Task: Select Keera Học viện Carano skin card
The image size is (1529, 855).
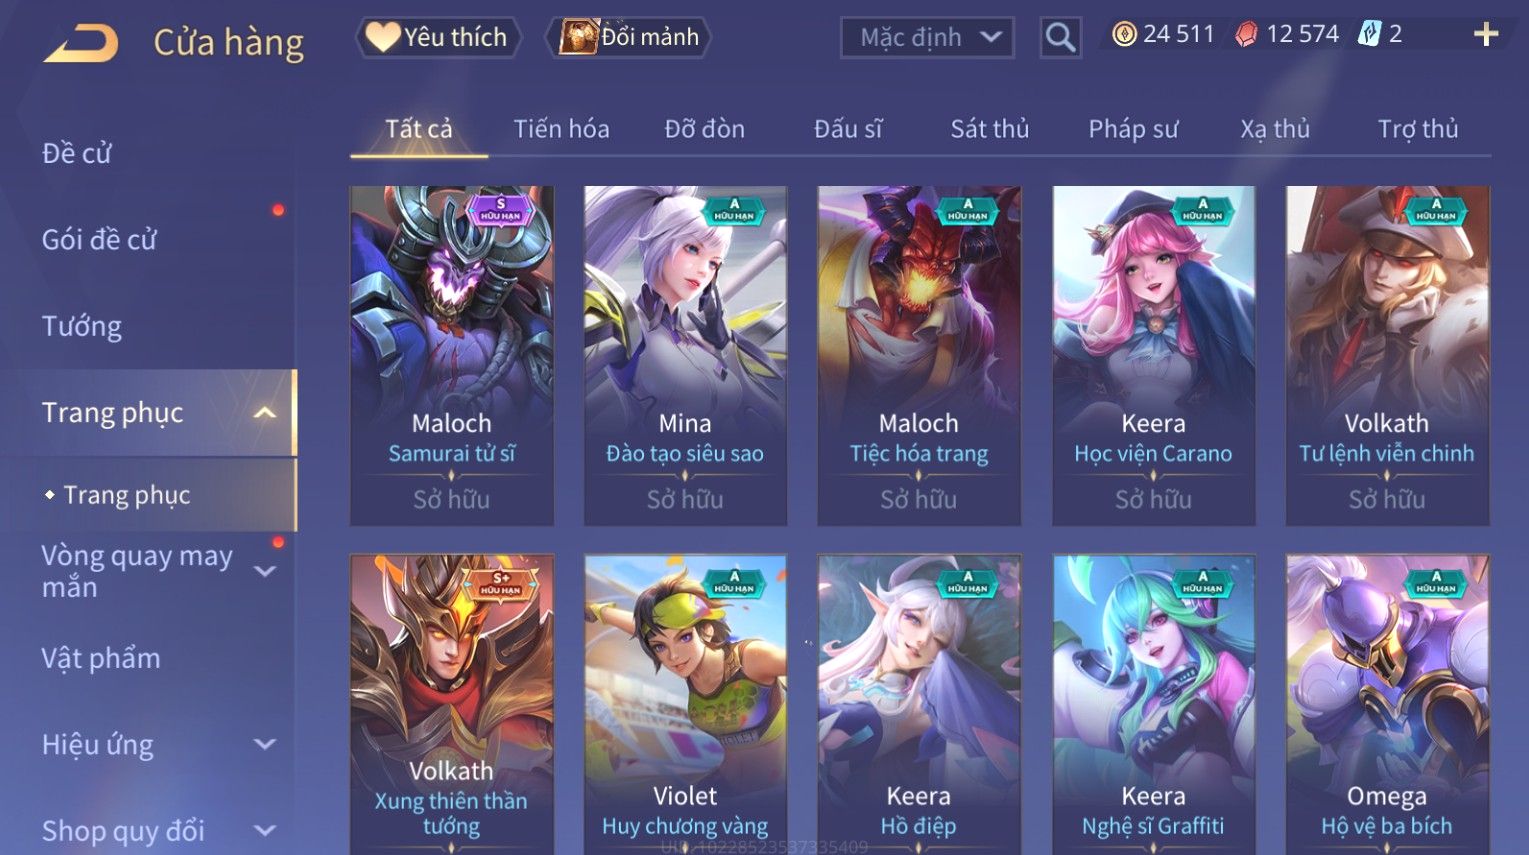Action: click(1153, 355)
